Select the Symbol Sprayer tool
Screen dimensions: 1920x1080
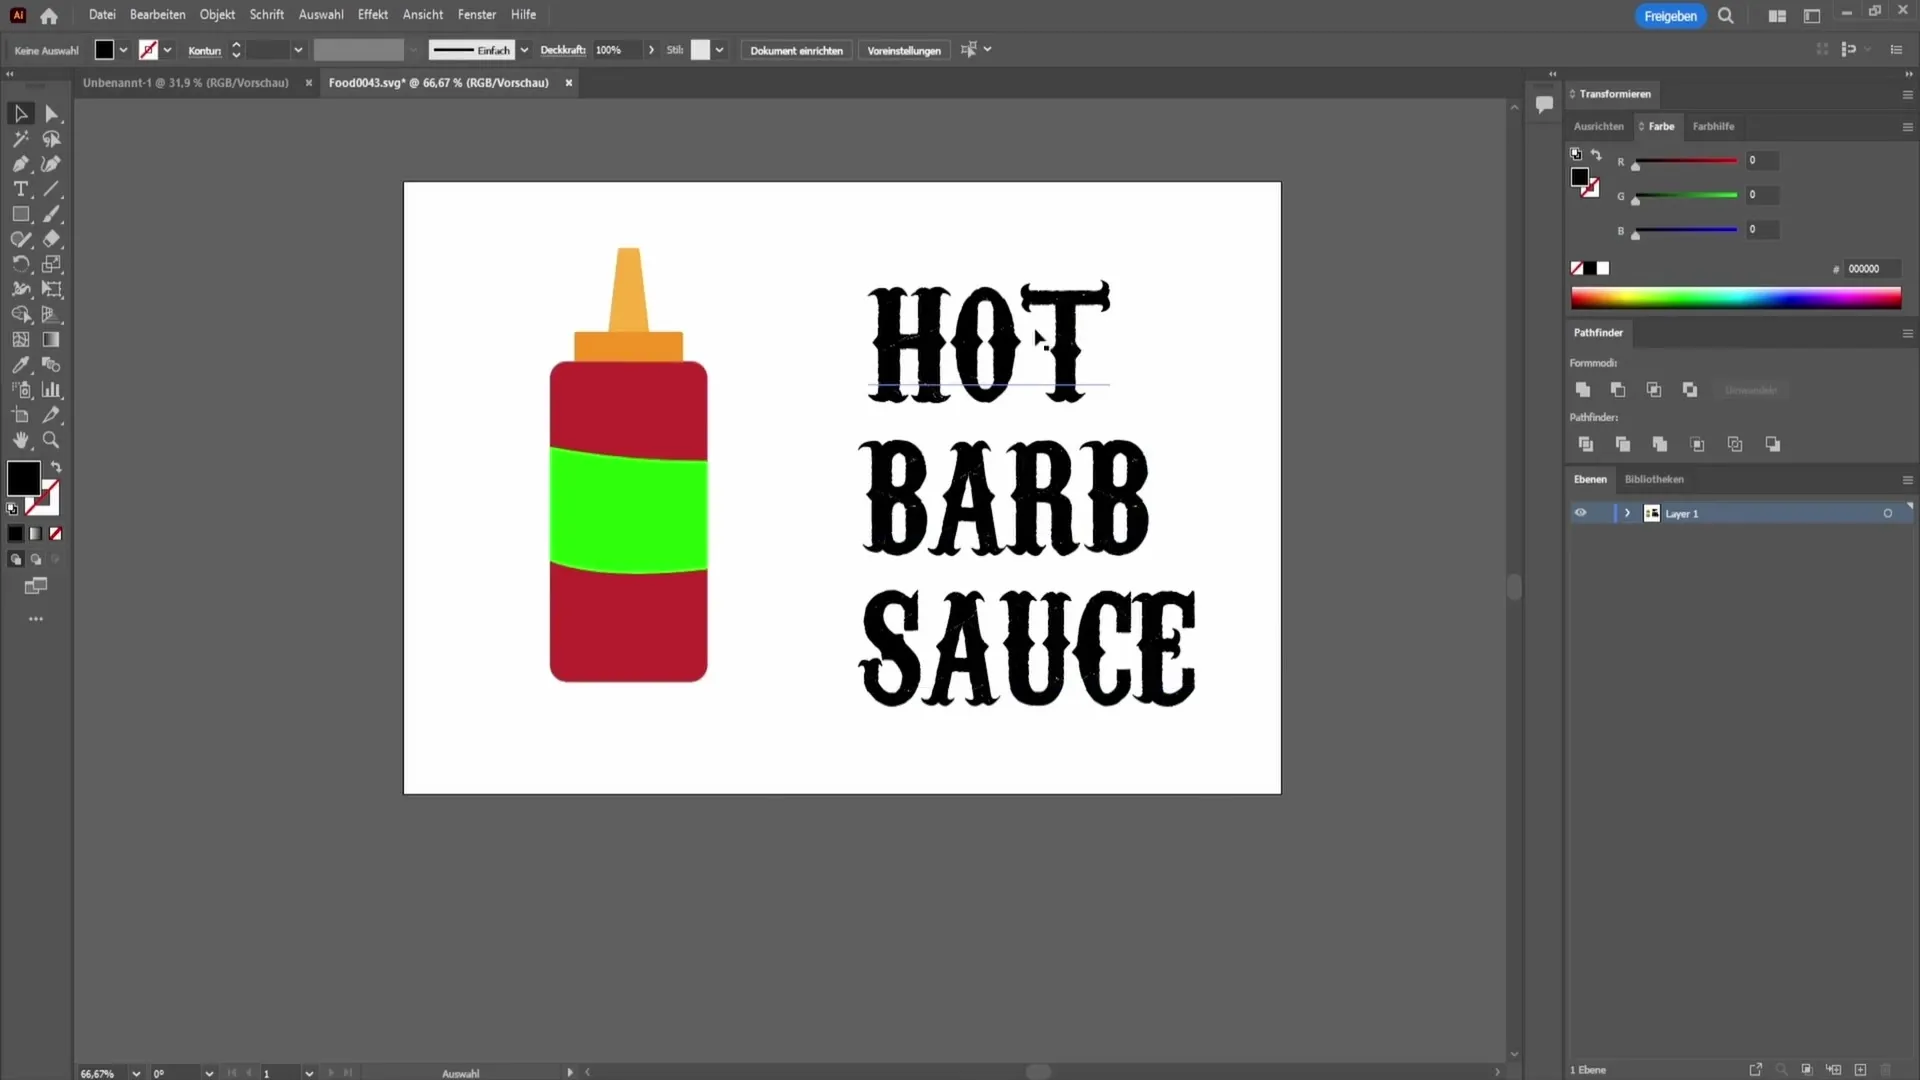[20, 390]
